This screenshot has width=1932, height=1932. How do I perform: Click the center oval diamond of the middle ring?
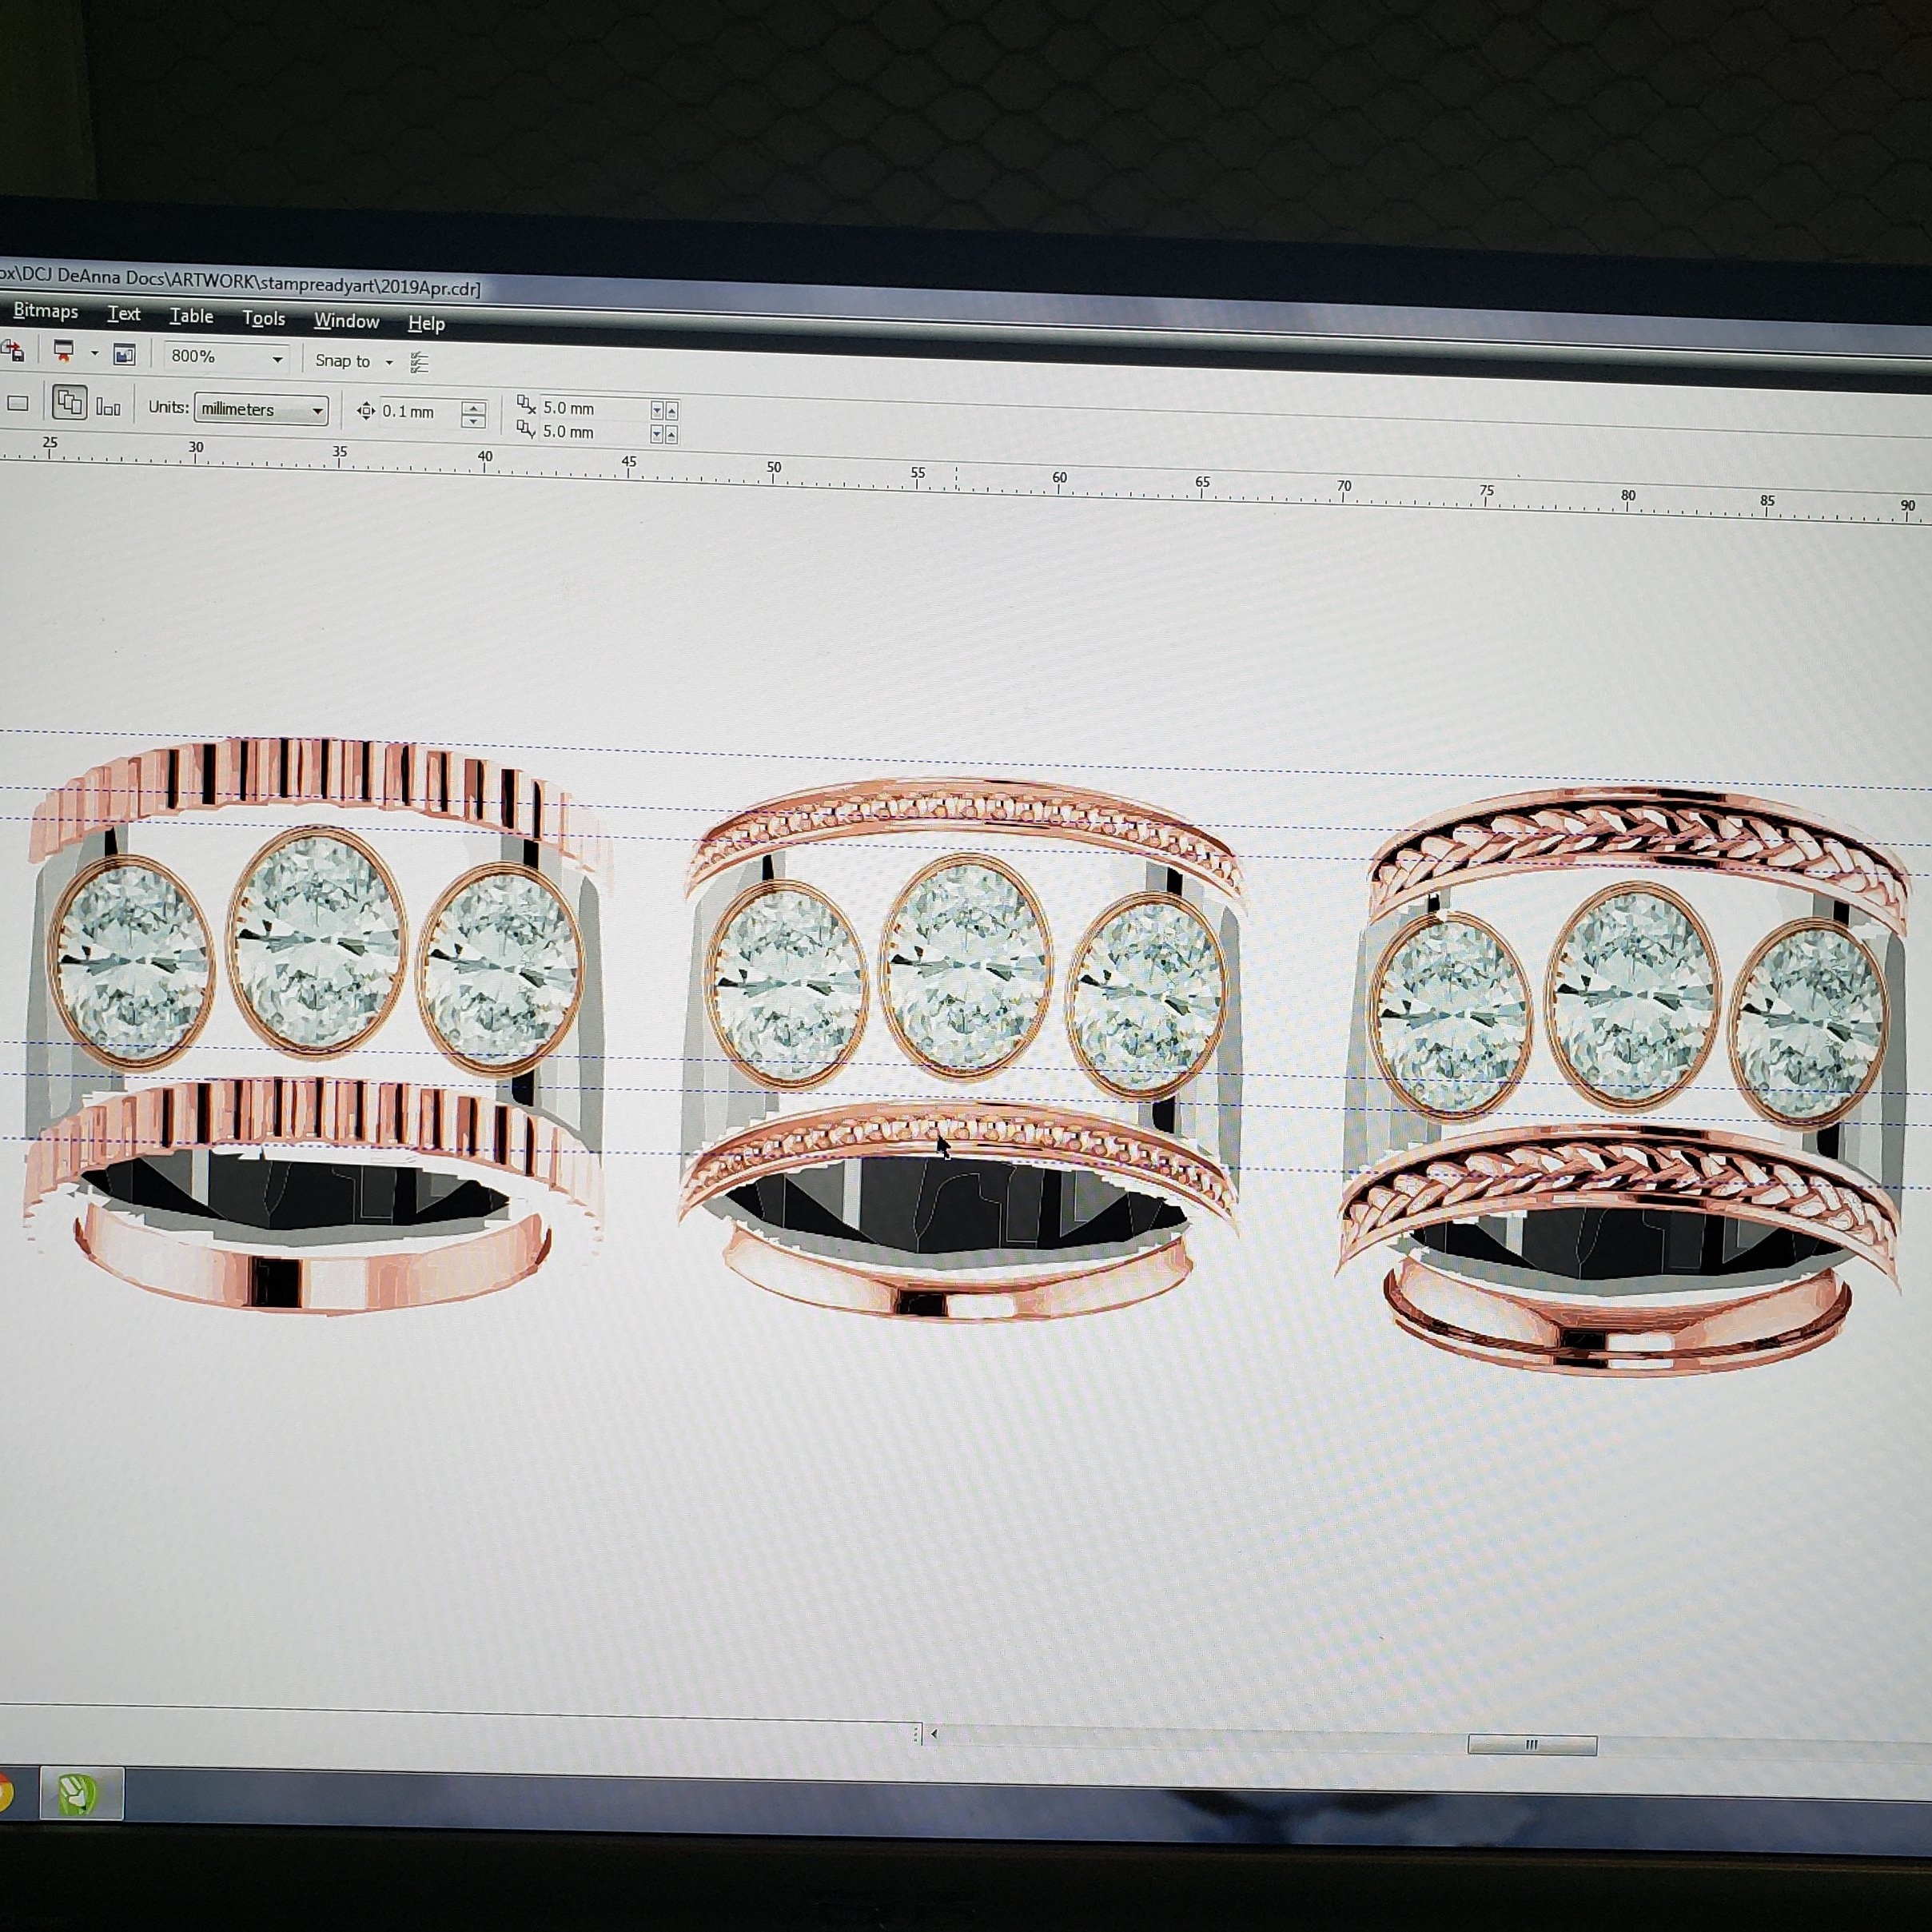(x=965, y=969)
